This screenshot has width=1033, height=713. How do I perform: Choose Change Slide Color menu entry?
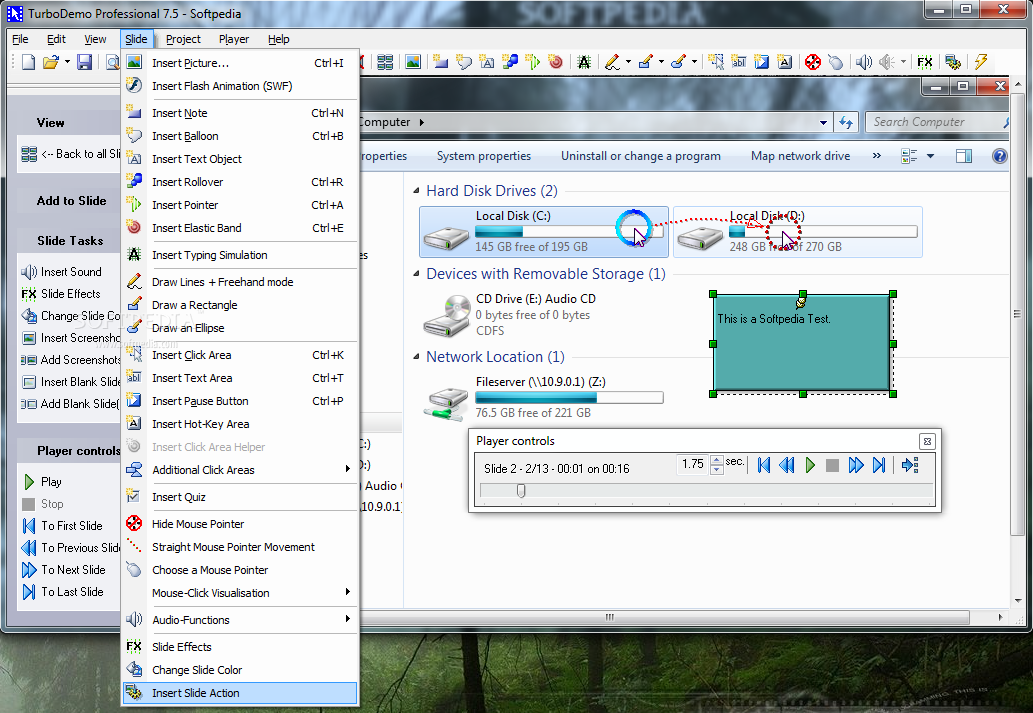tap(240, 670)
